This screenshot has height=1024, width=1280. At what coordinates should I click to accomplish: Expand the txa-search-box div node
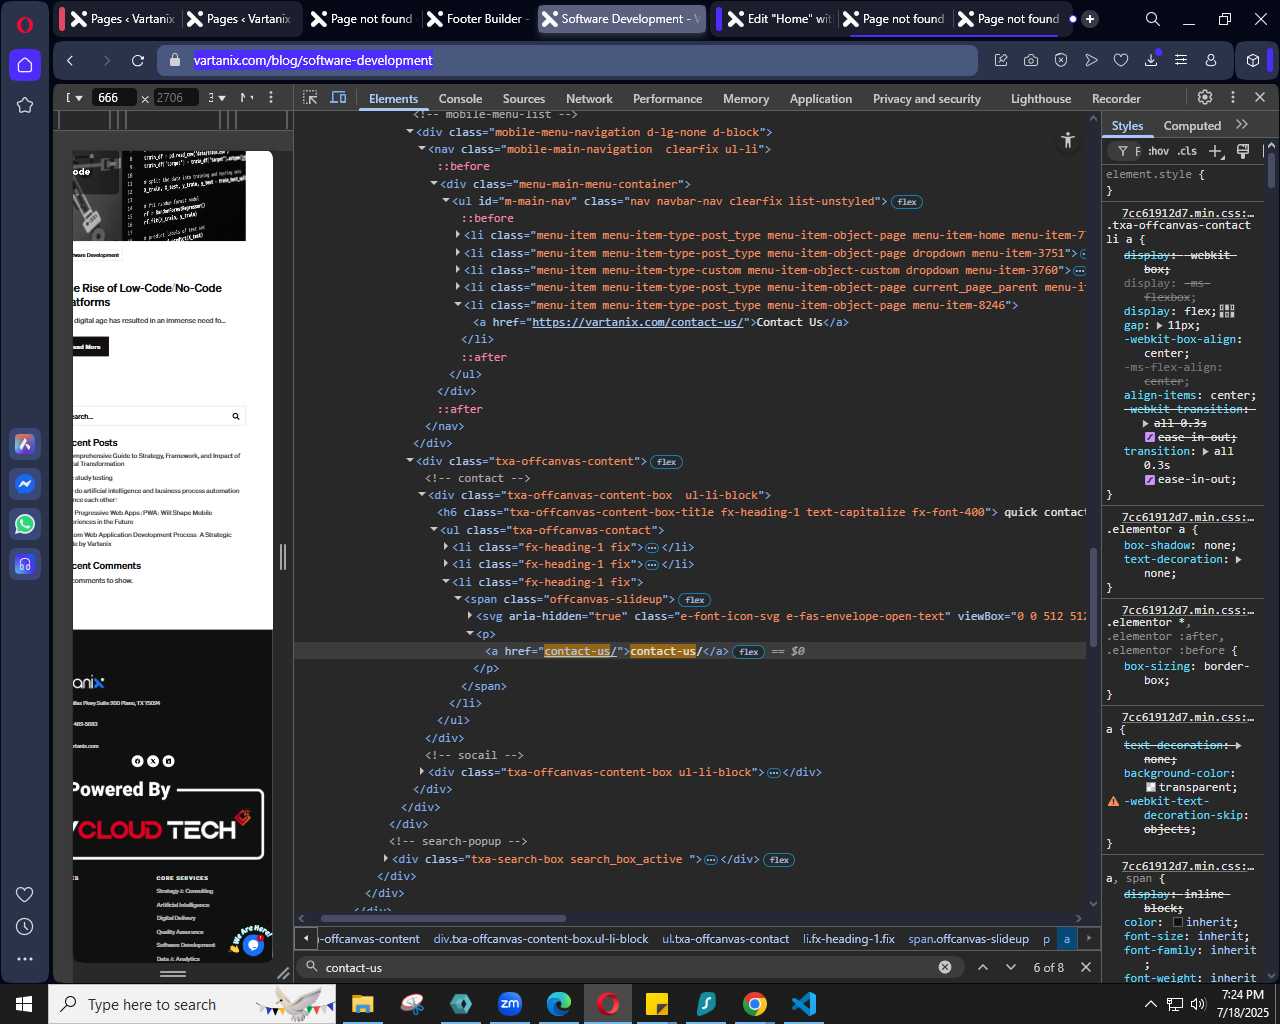386,859
